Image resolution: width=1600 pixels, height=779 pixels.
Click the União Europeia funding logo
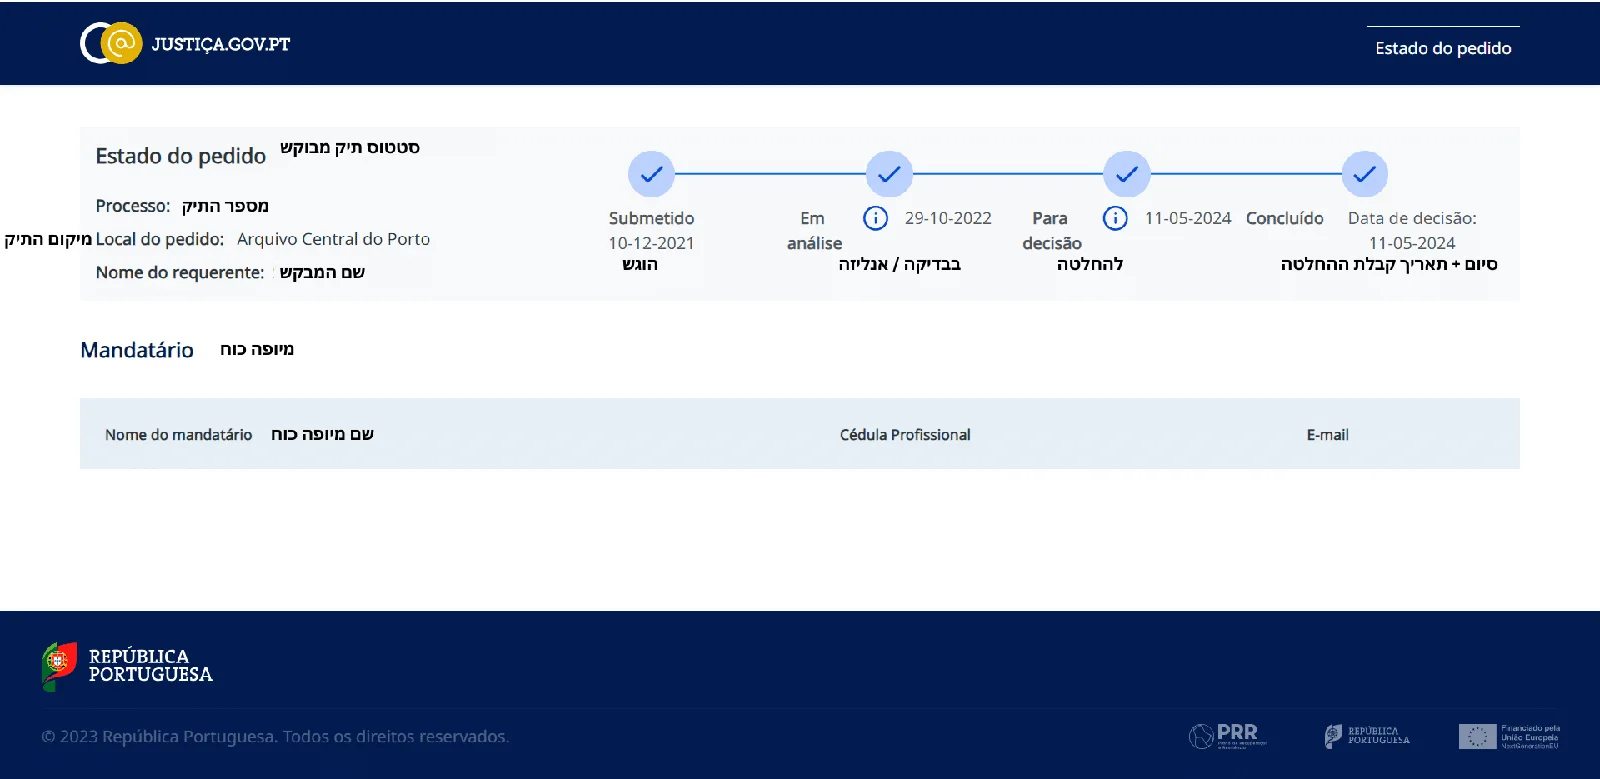click(x=1509, y=737)
